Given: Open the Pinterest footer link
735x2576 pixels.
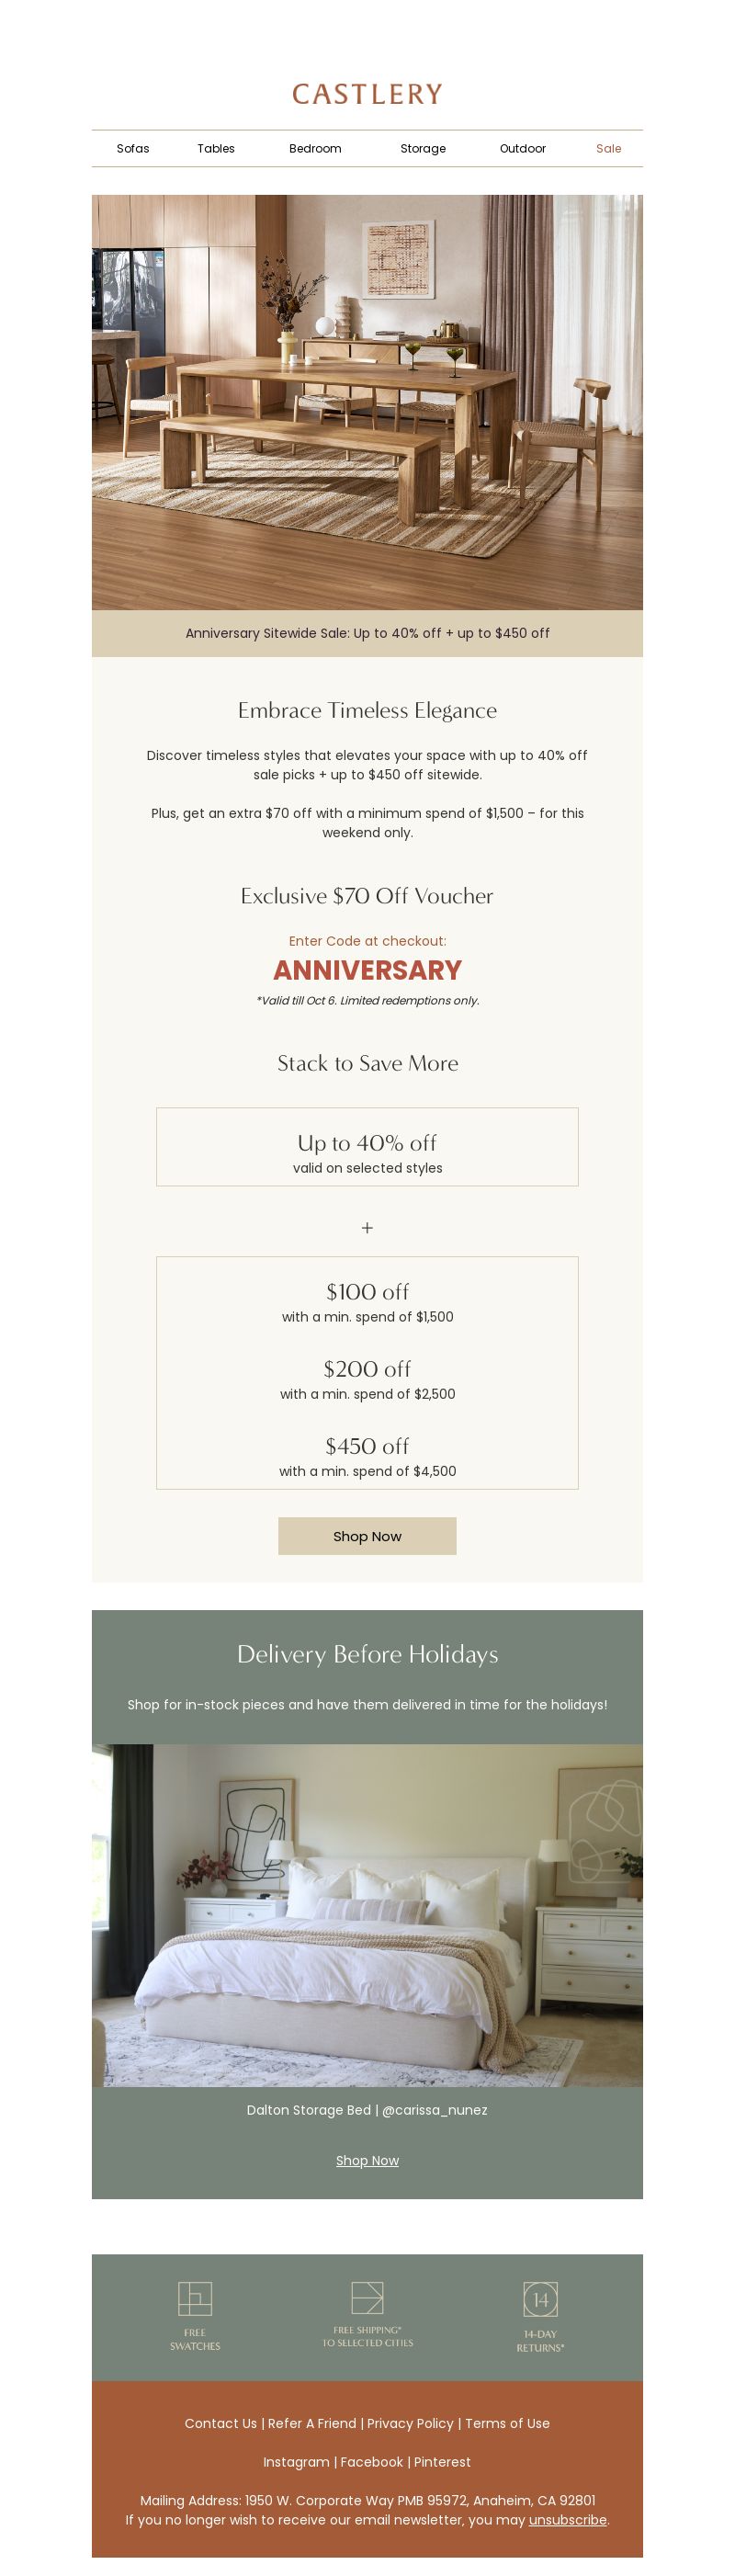Looking at the screenshot, I should (x=442, y=2462).
